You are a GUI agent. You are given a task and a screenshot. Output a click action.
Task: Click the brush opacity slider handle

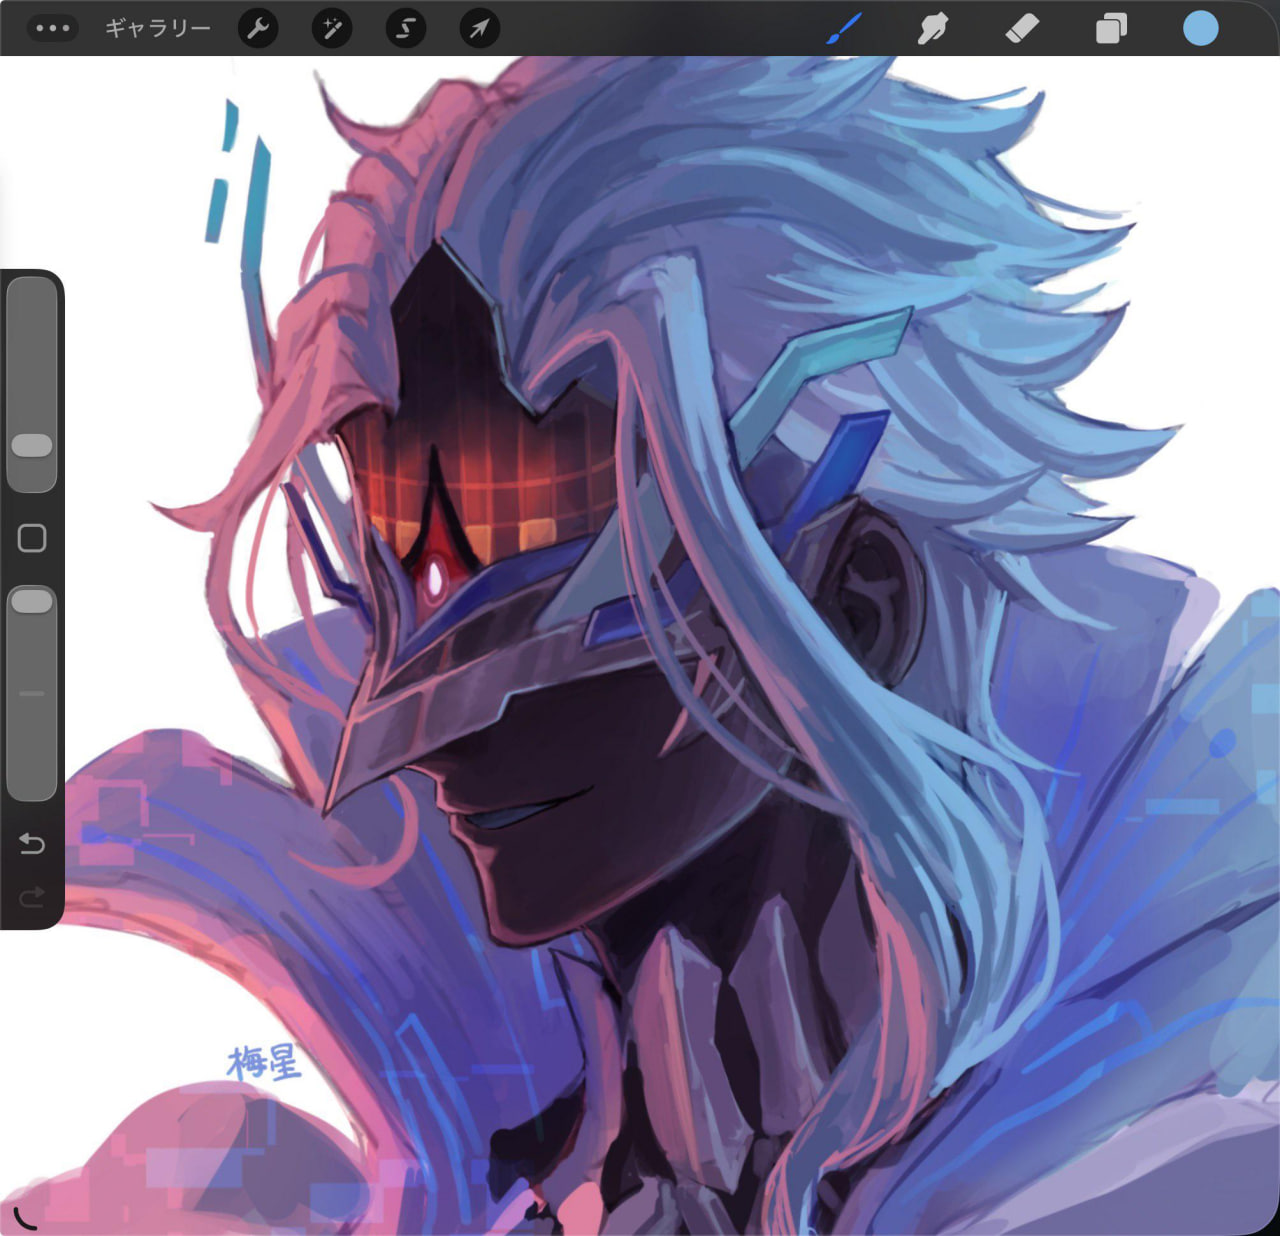[32, 600]
